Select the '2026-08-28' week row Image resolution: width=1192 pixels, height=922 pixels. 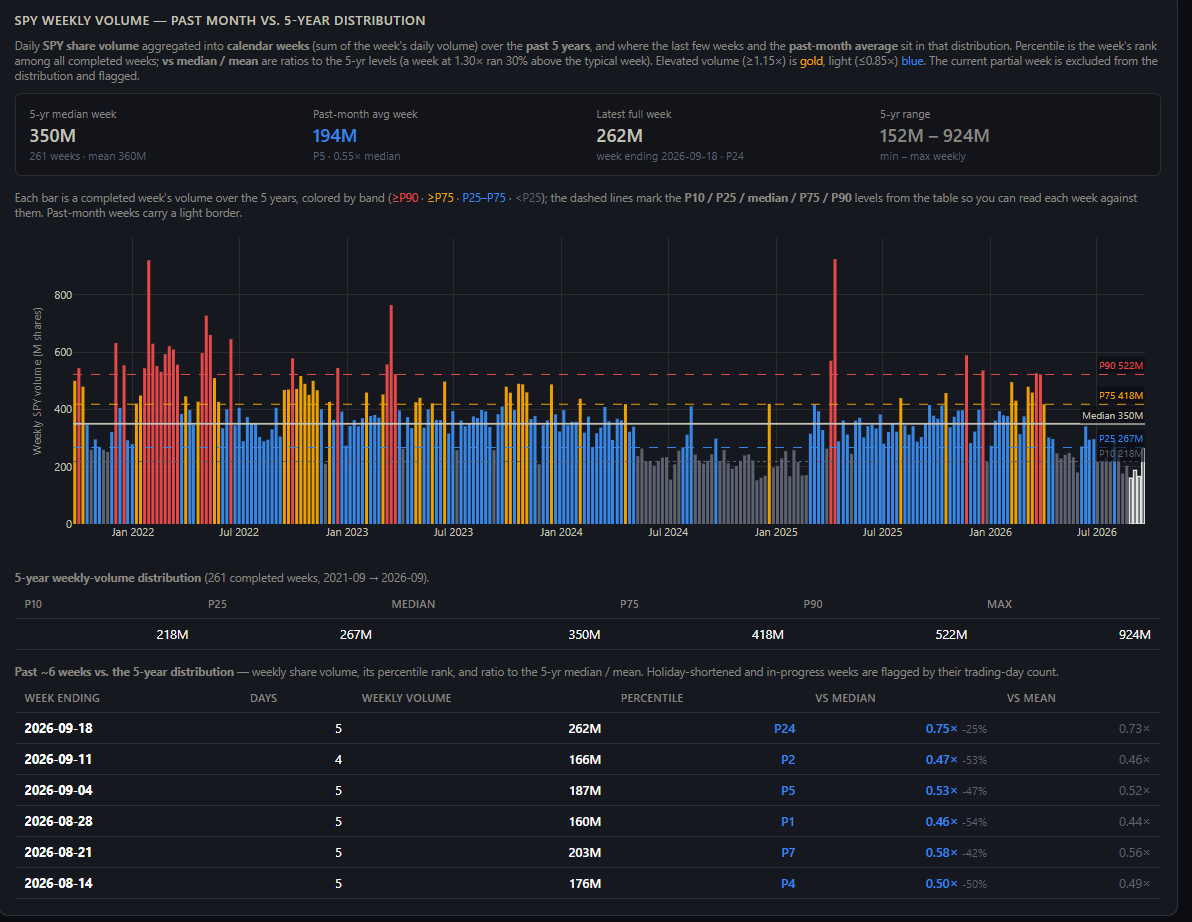click(x=588, y=822)
